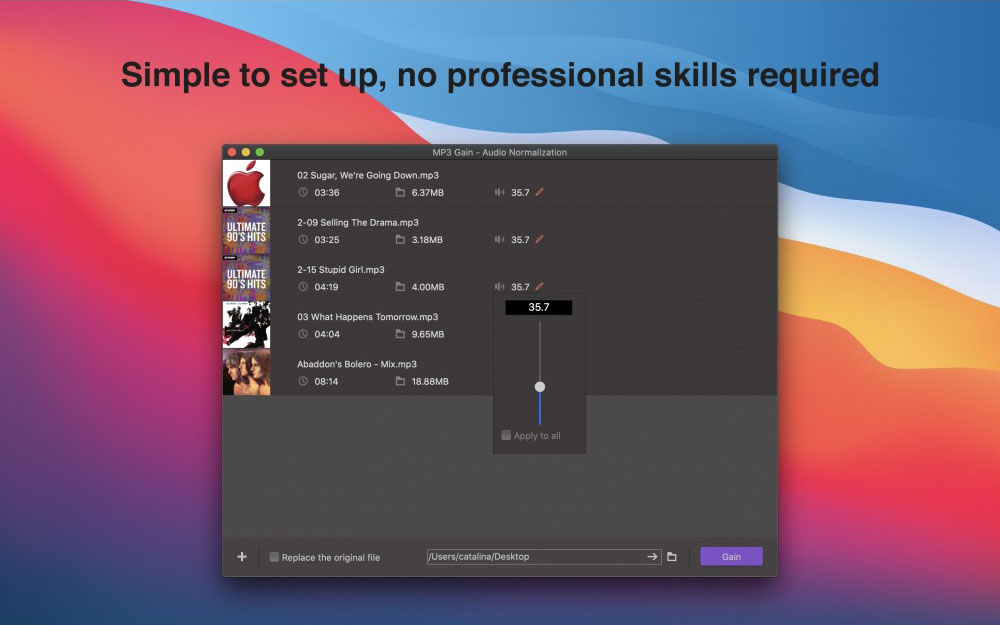The height and width of the screenshot is (625, 1000).
Task: Click the pencil edit icon for Sugar, We're Going Down
Action: [540, 192]
